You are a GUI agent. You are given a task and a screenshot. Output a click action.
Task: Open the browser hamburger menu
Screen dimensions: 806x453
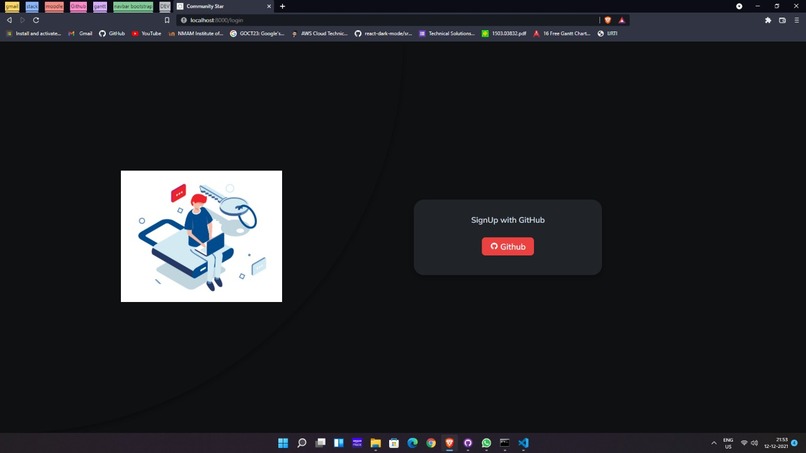(796, 20)
